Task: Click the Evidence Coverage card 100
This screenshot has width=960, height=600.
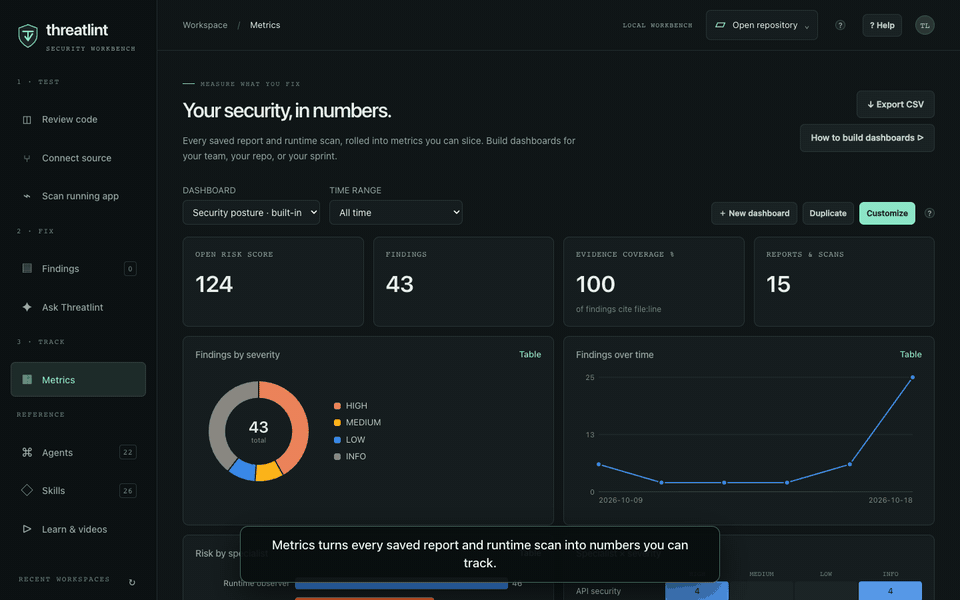Action: click(654, 282)
